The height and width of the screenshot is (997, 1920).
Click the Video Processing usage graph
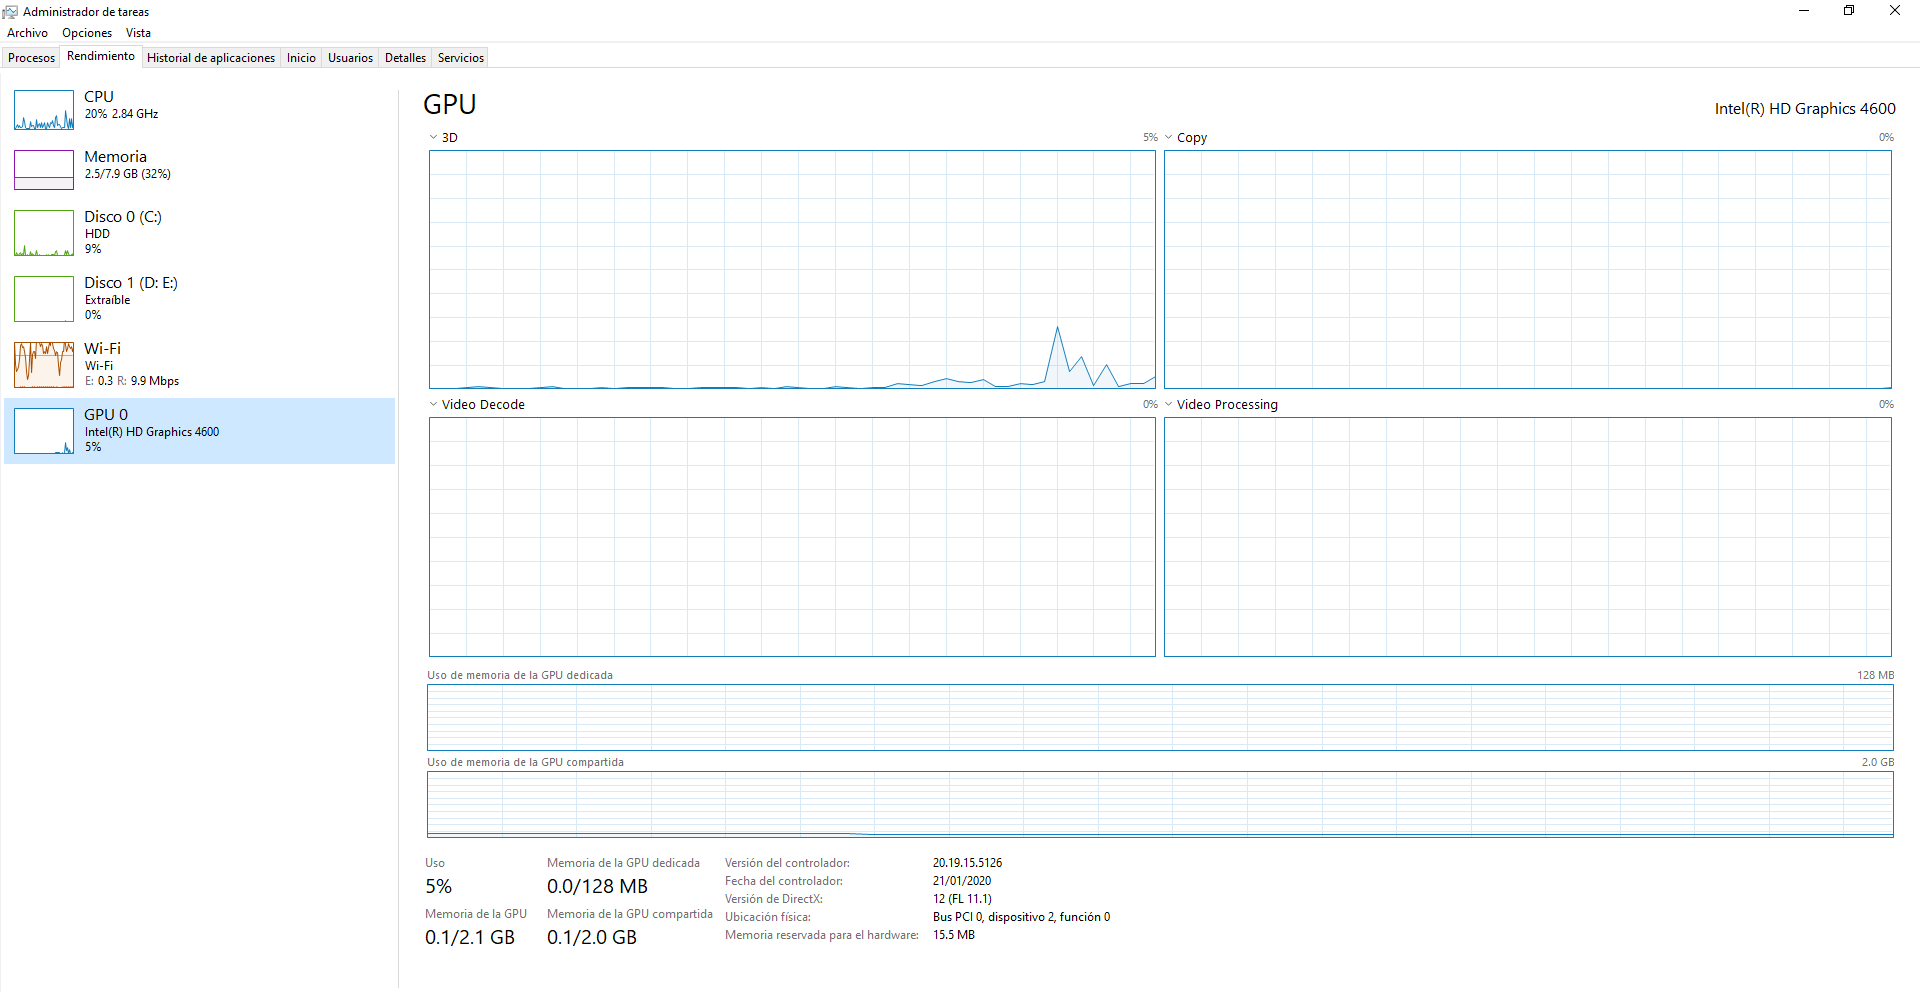(1528, 537)
